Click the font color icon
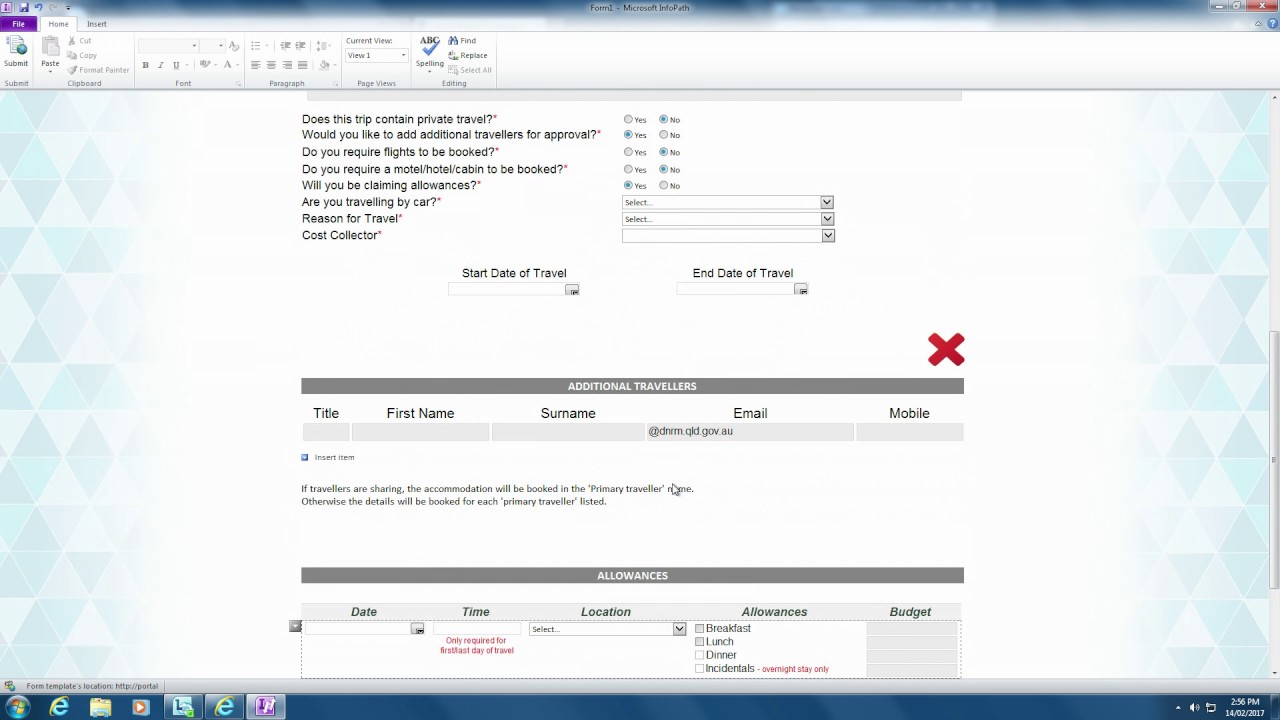Screen dimensions: 1280x720 coord(227,65)
